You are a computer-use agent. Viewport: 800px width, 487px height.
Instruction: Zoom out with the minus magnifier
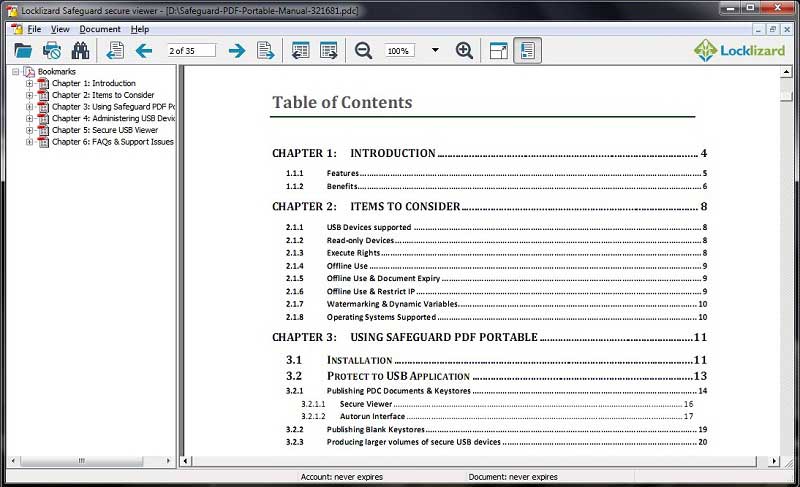pyautogui.click(x=363, y=50)
